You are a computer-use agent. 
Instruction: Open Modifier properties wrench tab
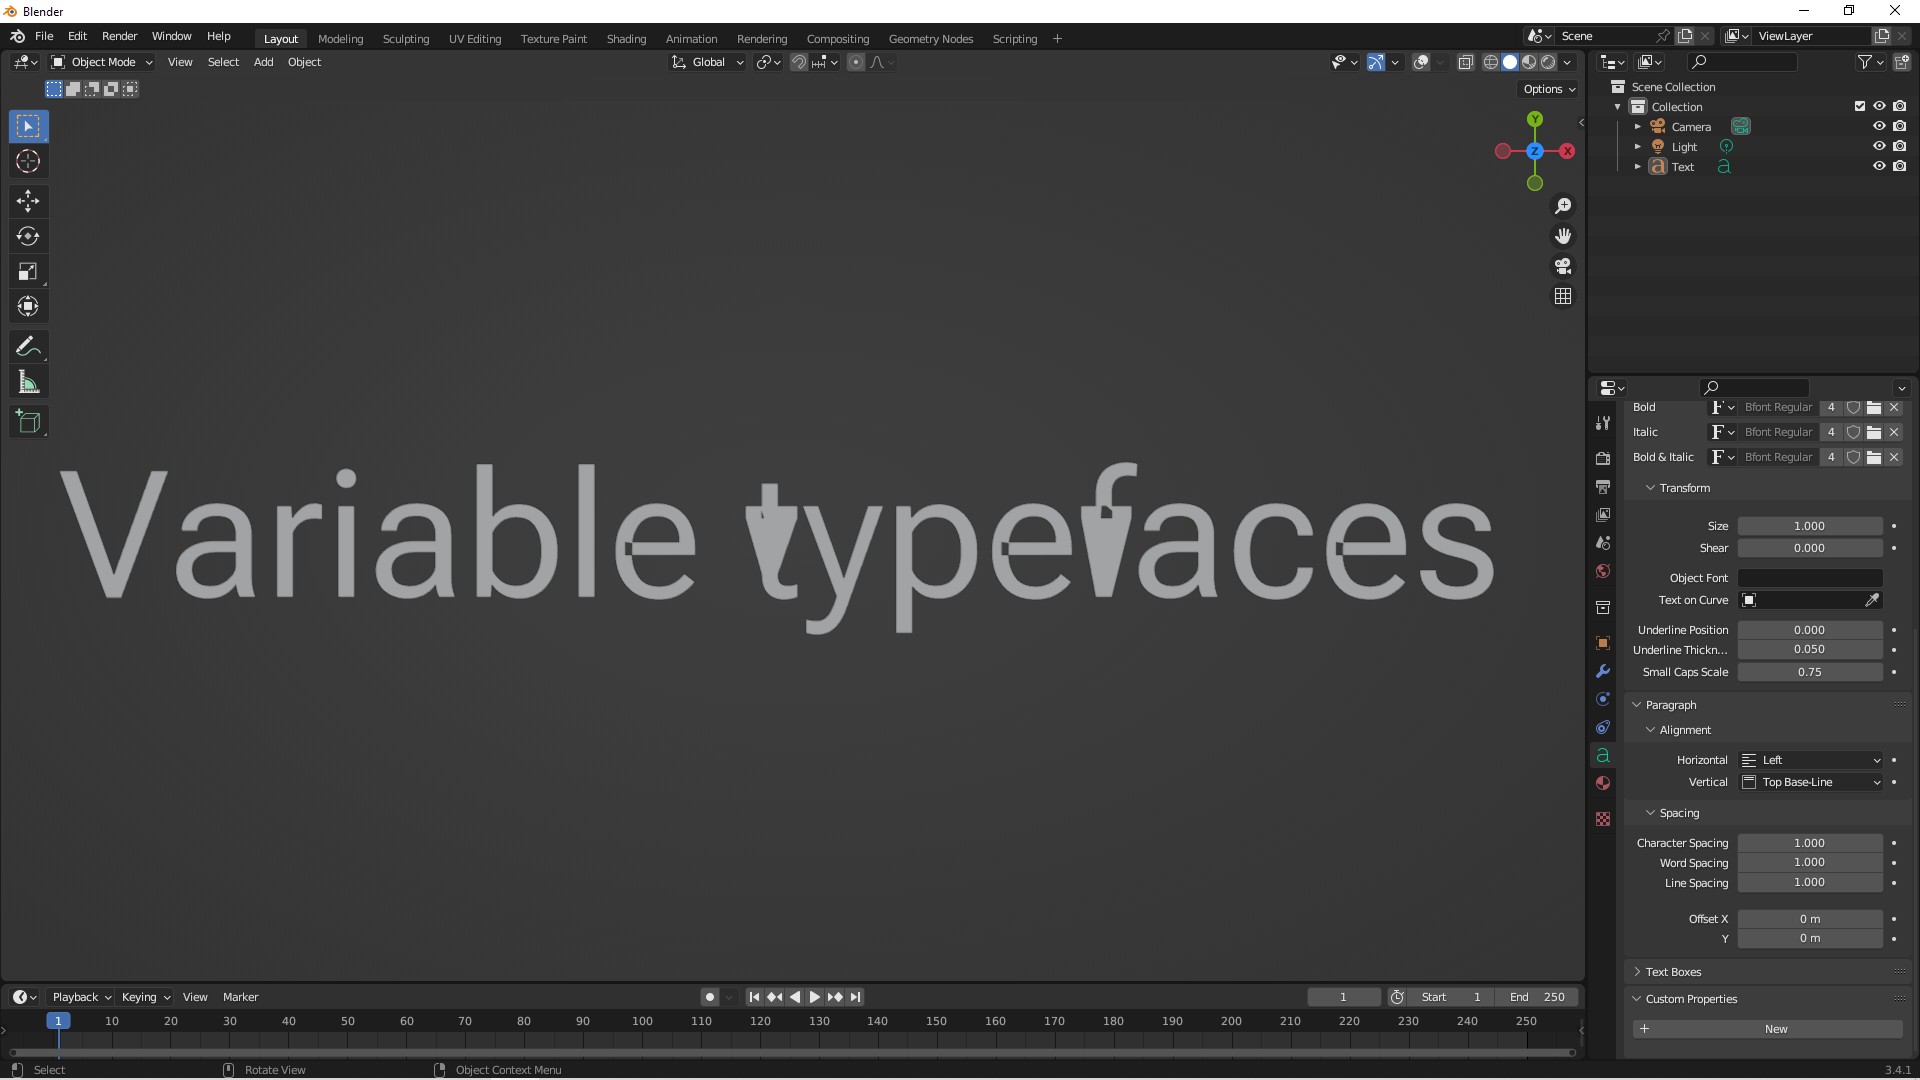point(1603,671)
